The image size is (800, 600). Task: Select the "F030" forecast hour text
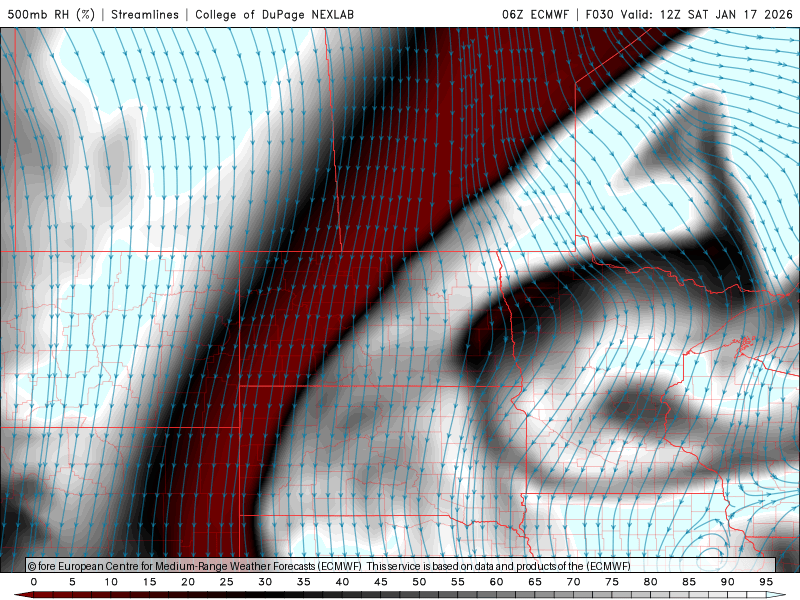[x=599, y=14]
